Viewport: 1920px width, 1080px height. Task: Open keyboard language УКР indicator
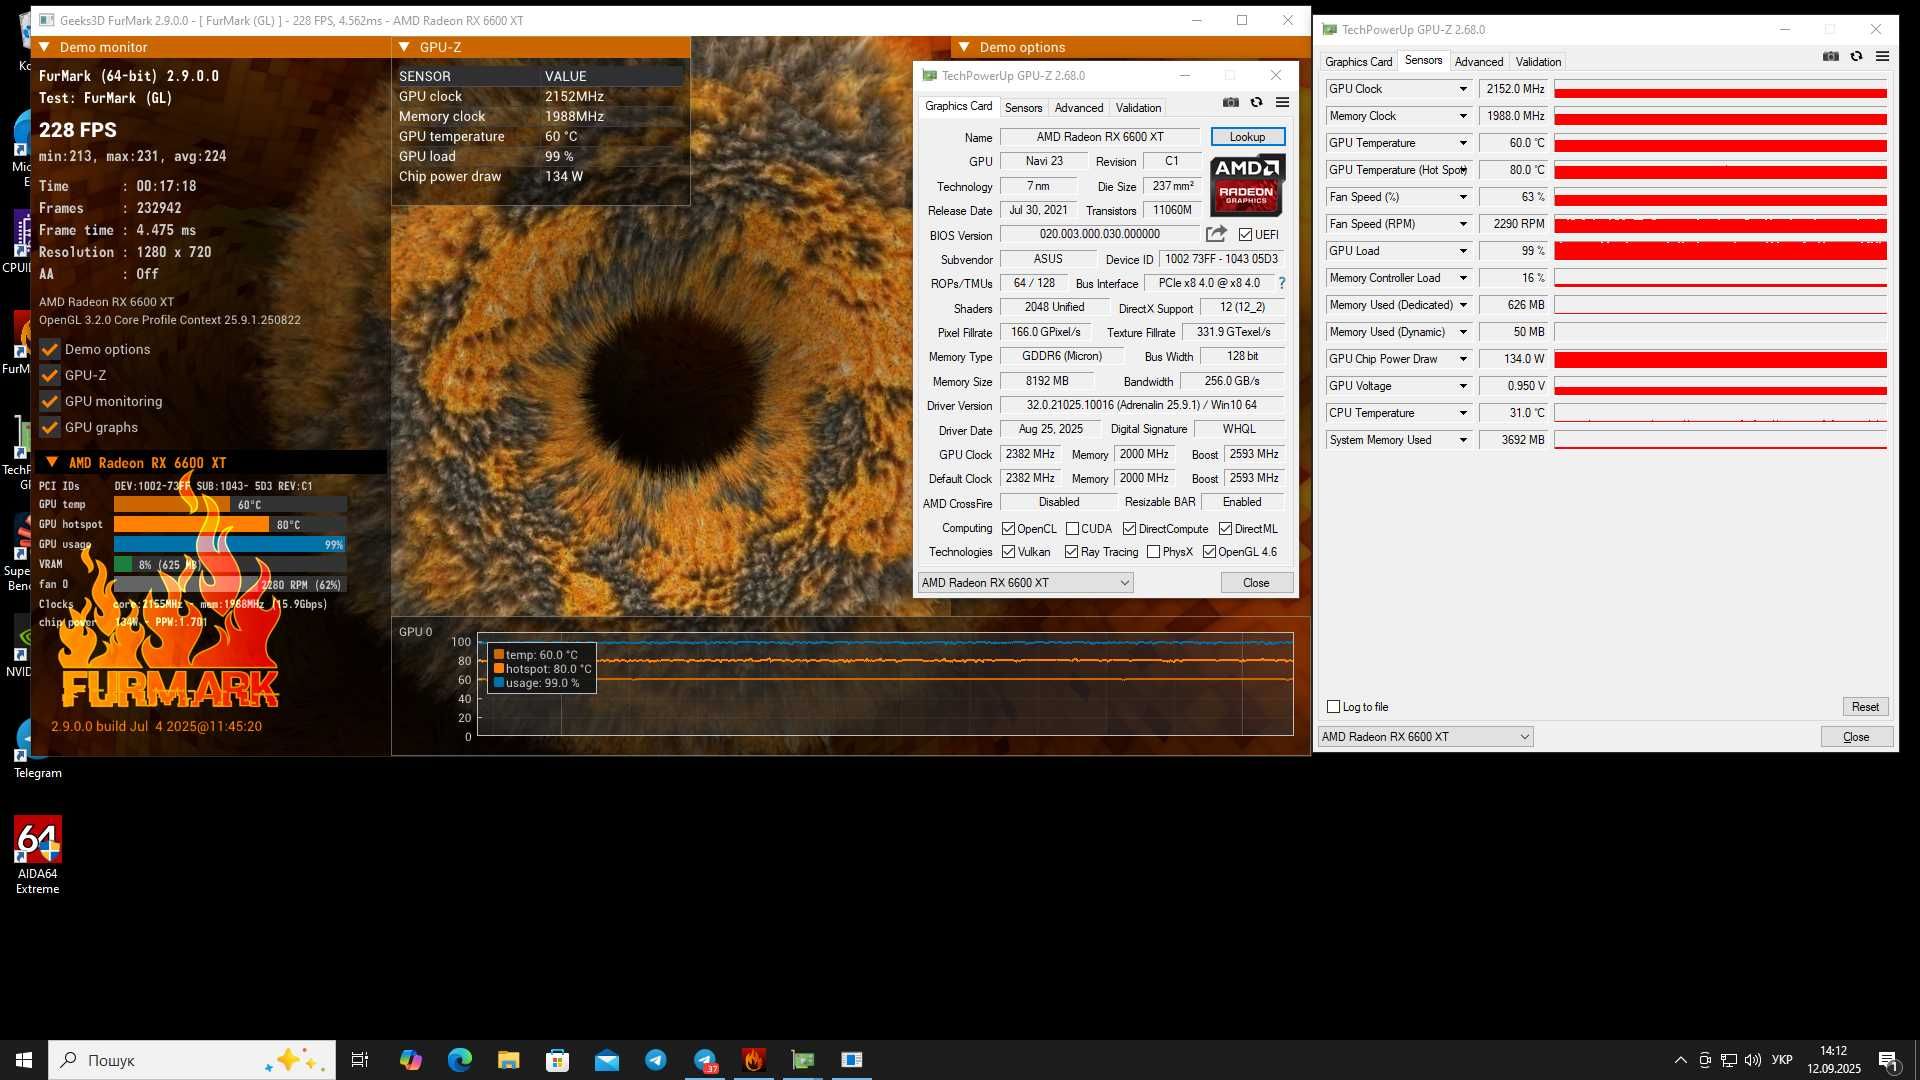click(x=1782, y=1060)
